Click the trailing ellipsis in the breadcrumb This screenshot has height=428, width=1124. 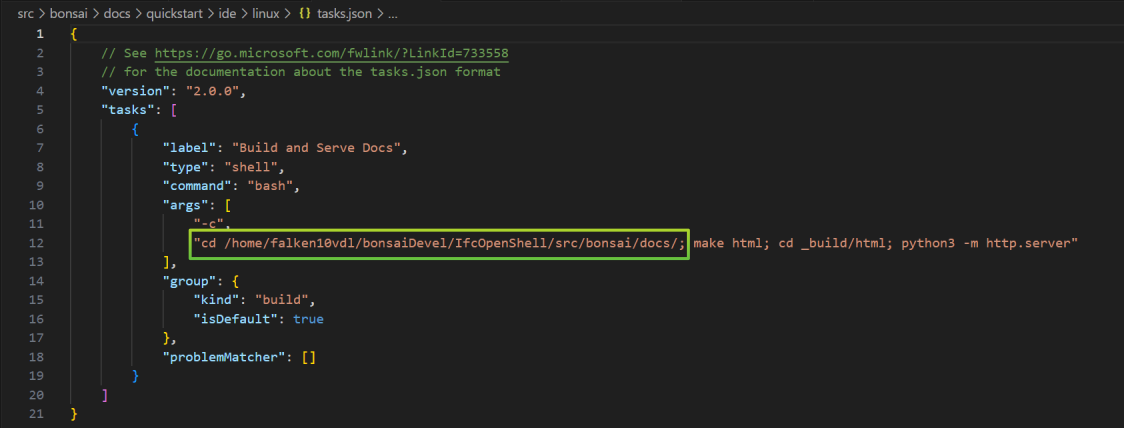coord(391,14)
